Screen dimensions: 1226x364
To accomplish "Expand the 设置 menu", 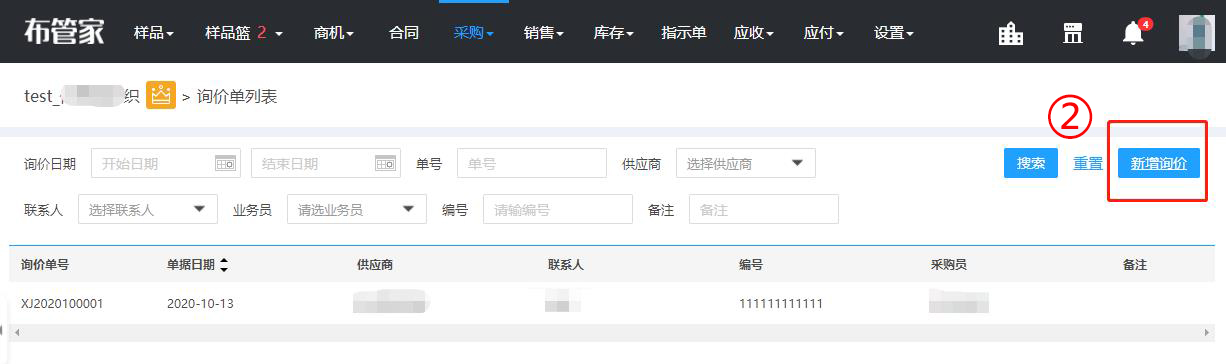I will pos(894,33).
